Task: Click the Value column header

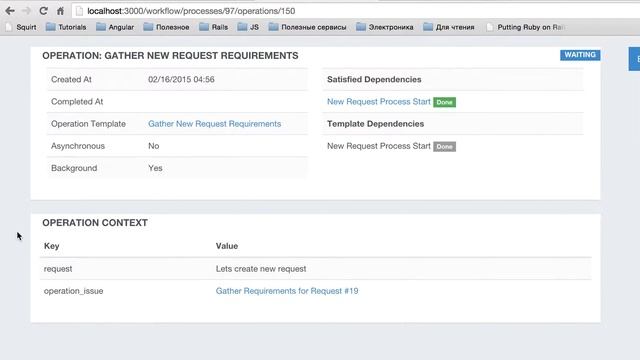Action: pos(227,246)
